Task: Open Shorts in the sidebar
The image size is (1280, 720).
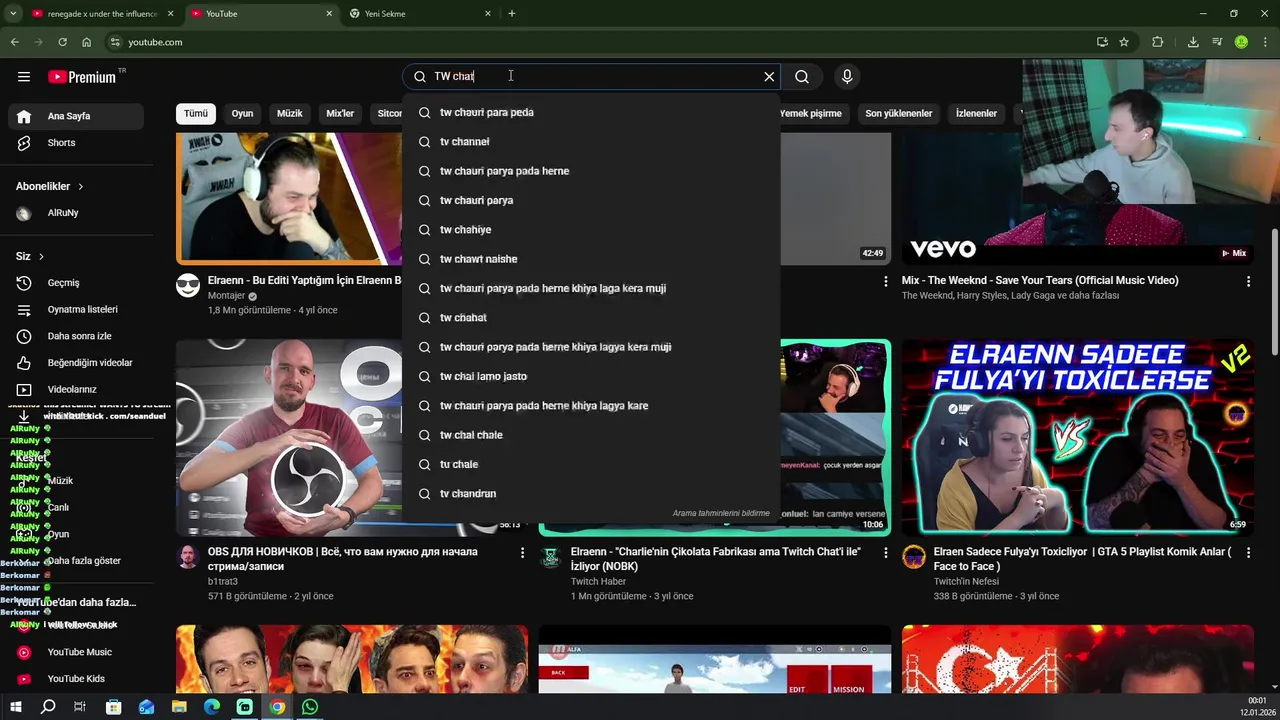Action: coord(76,143)
